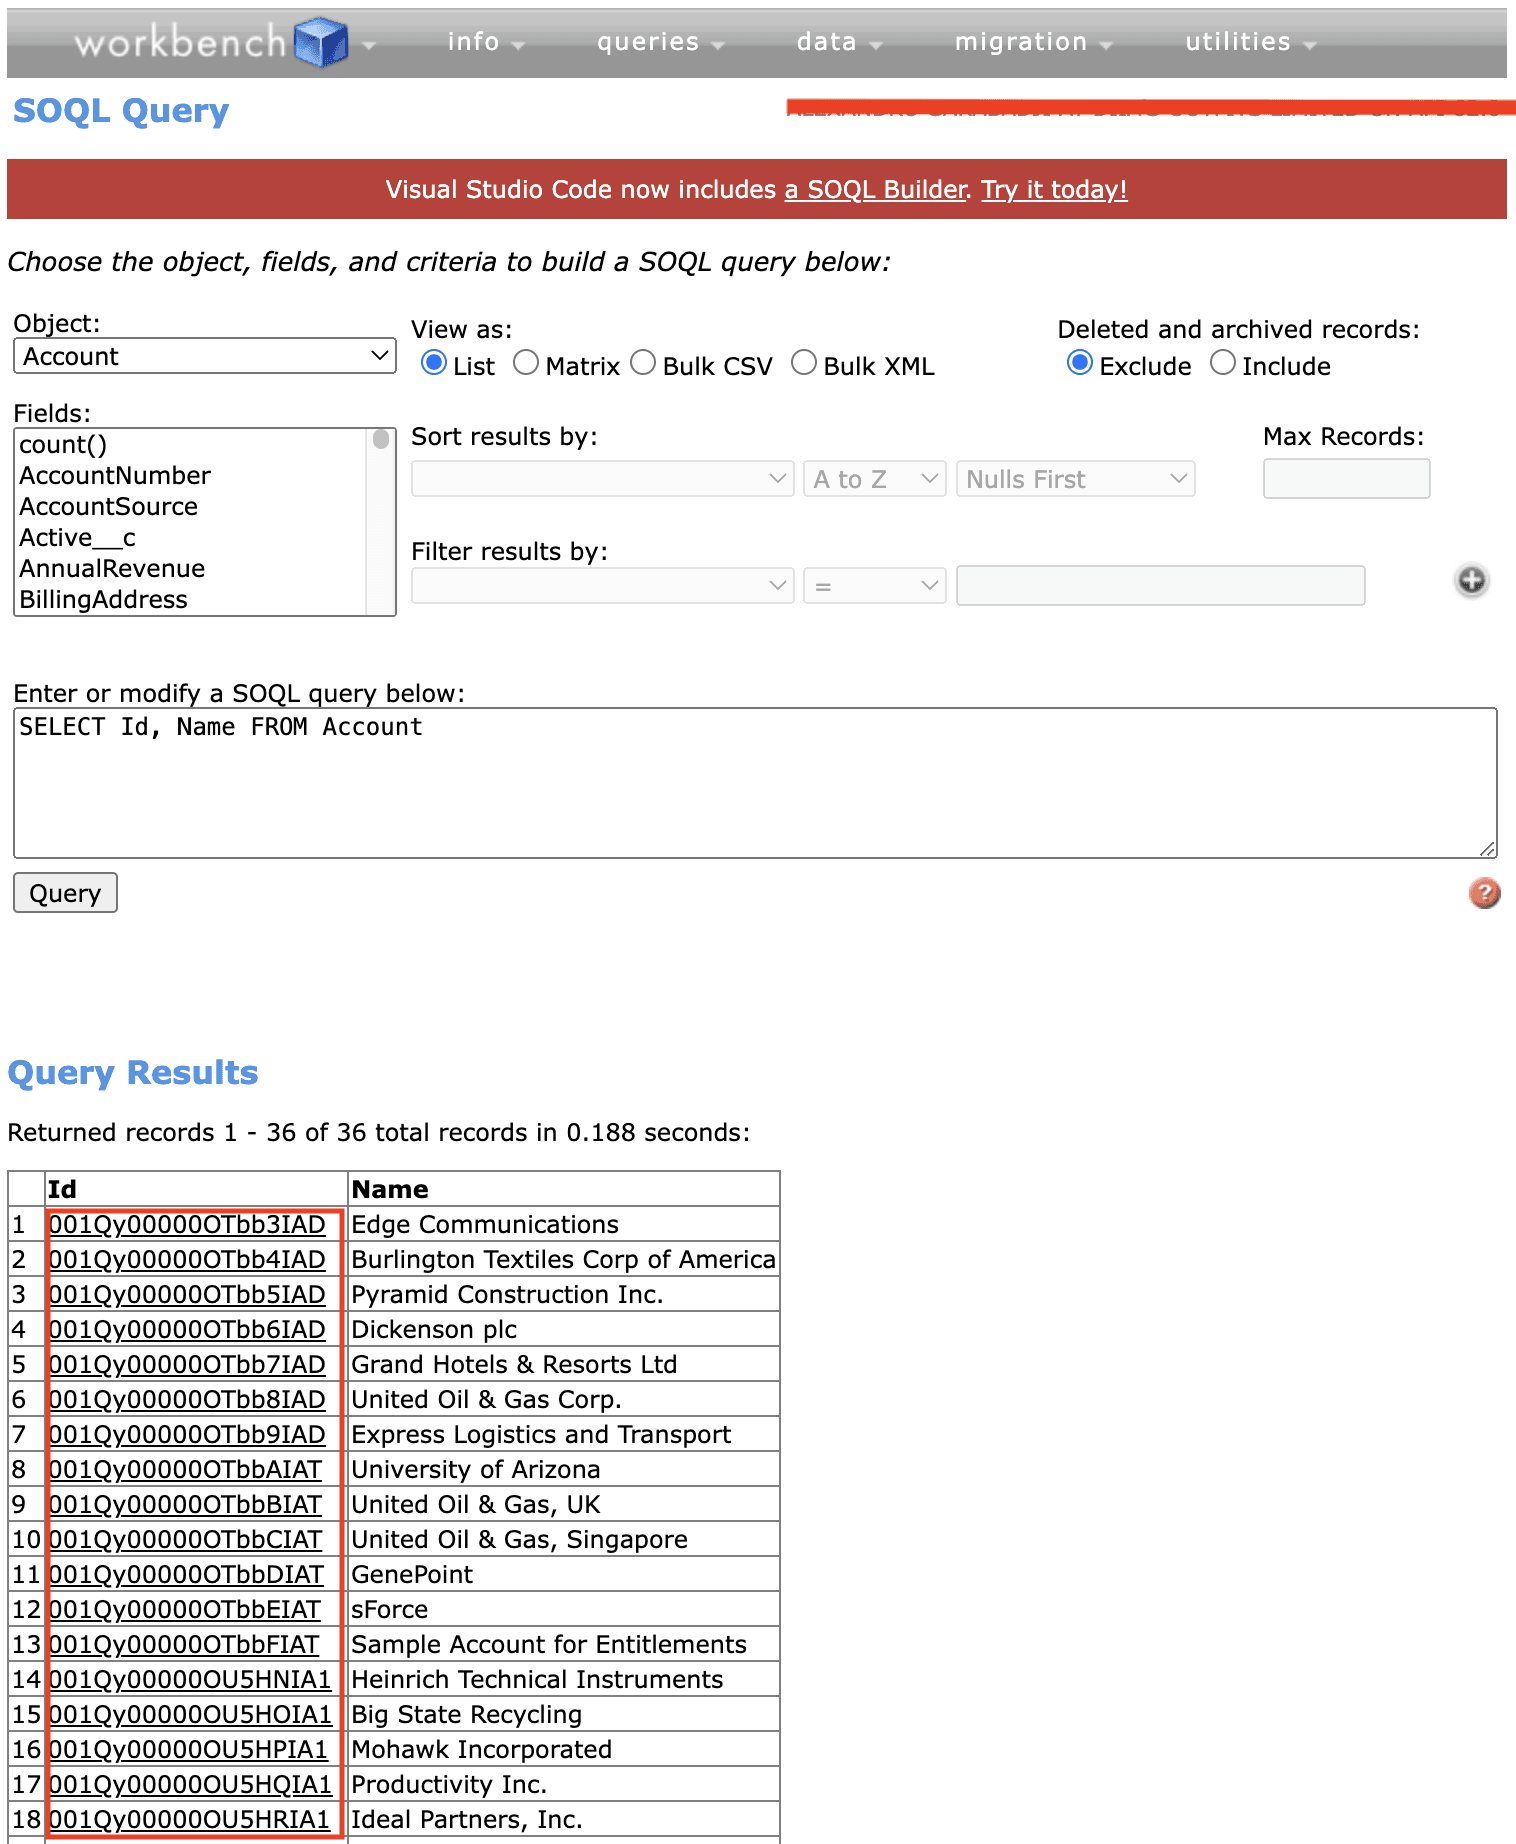
Task: Add a filter row with plus icon
Action: pos(1471,580)
